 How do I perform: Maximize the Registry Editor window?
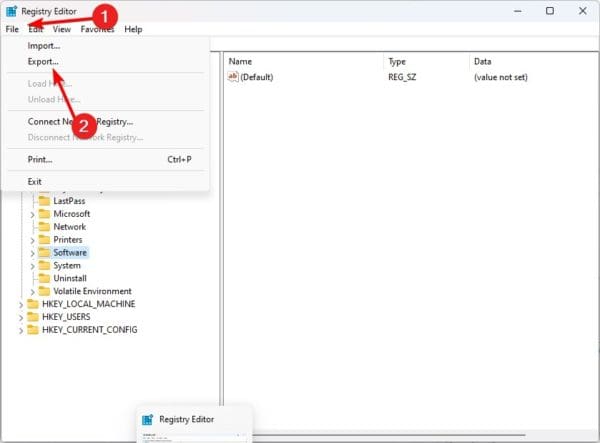click(x=550, y=11)
